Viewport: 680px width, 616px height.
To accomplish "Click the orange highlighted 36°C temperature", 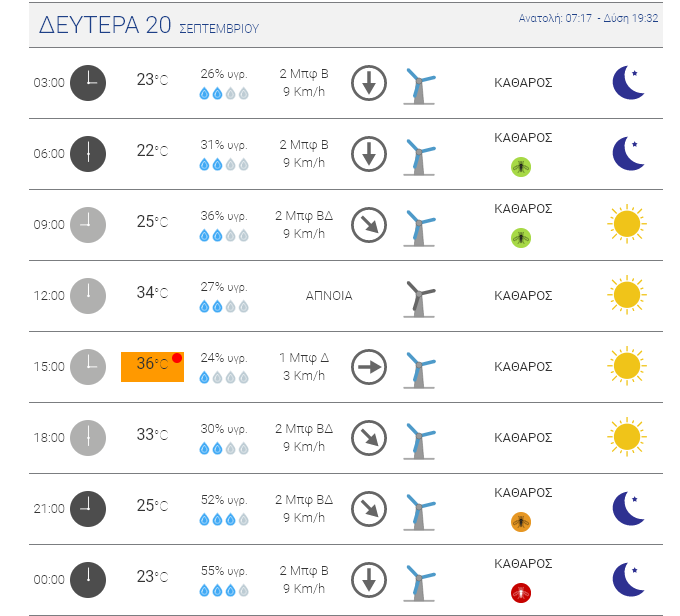I will click(x=152, y=367).
